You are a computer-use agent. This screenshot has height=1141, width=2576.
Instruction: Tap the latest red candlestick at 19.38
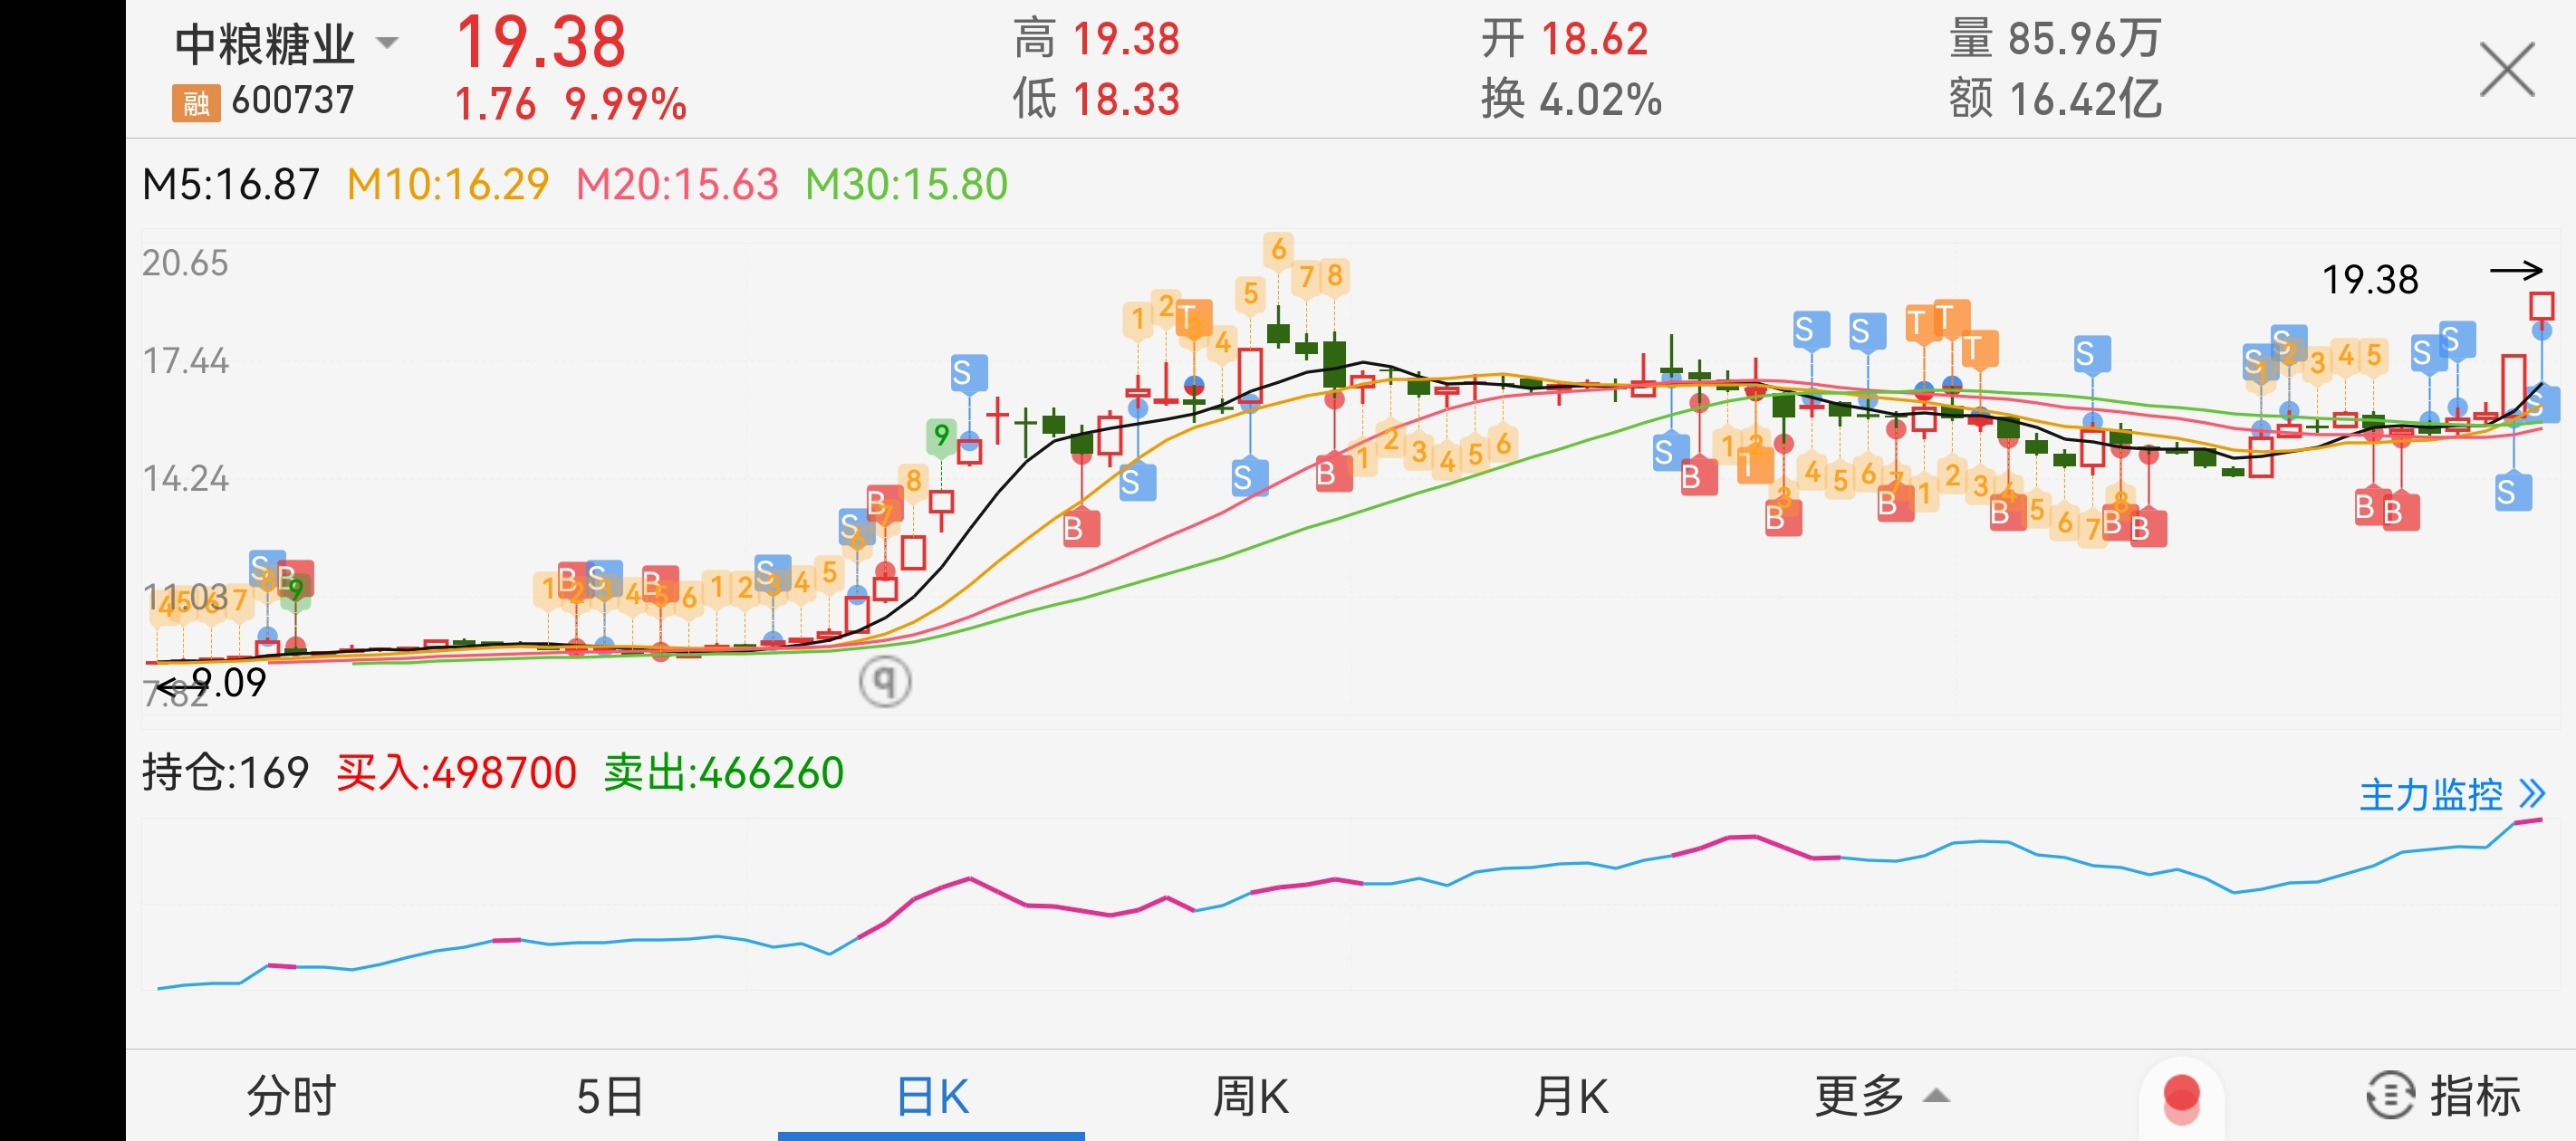click(2540, 305)
